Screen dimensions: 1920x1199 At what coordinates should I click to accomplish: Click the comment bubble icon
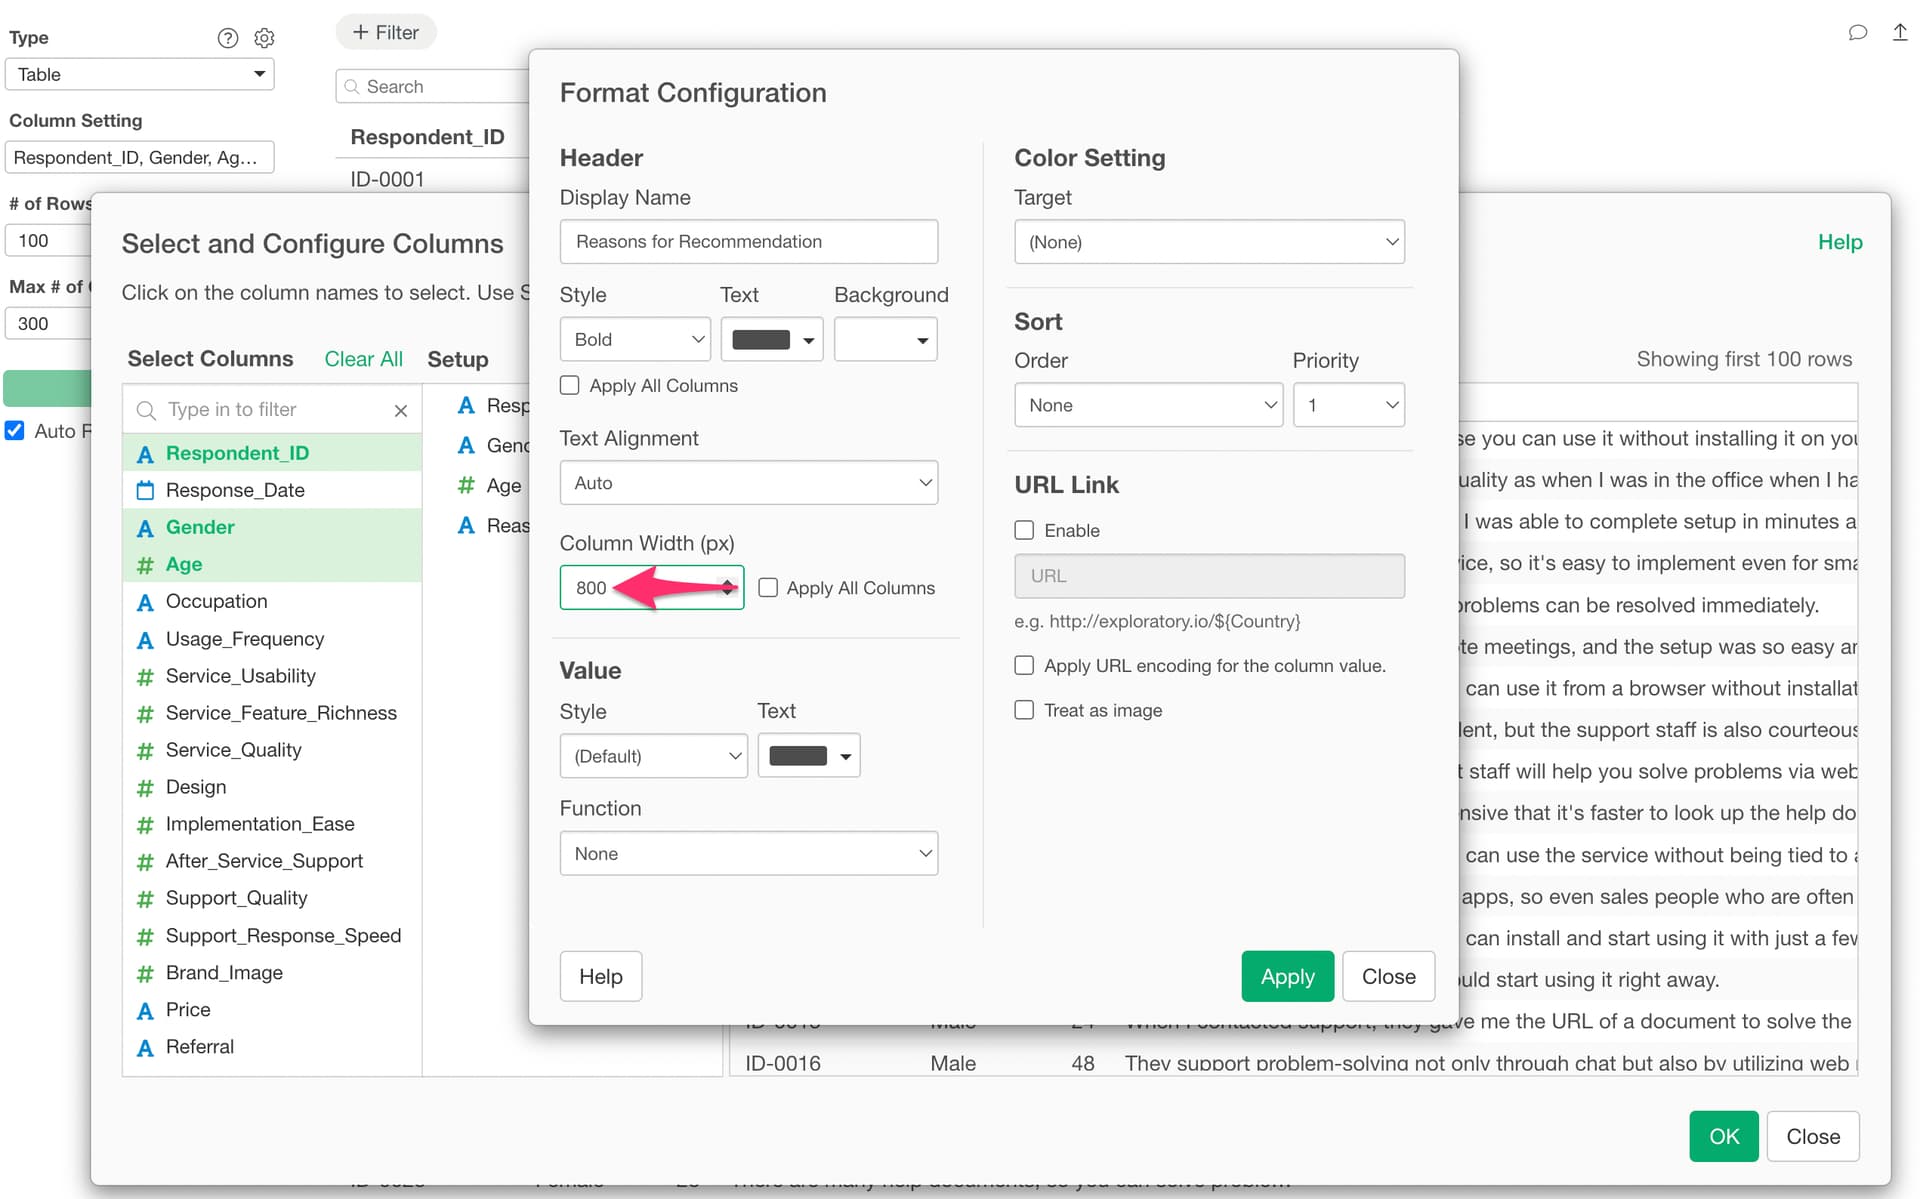tap(1857, 32)
